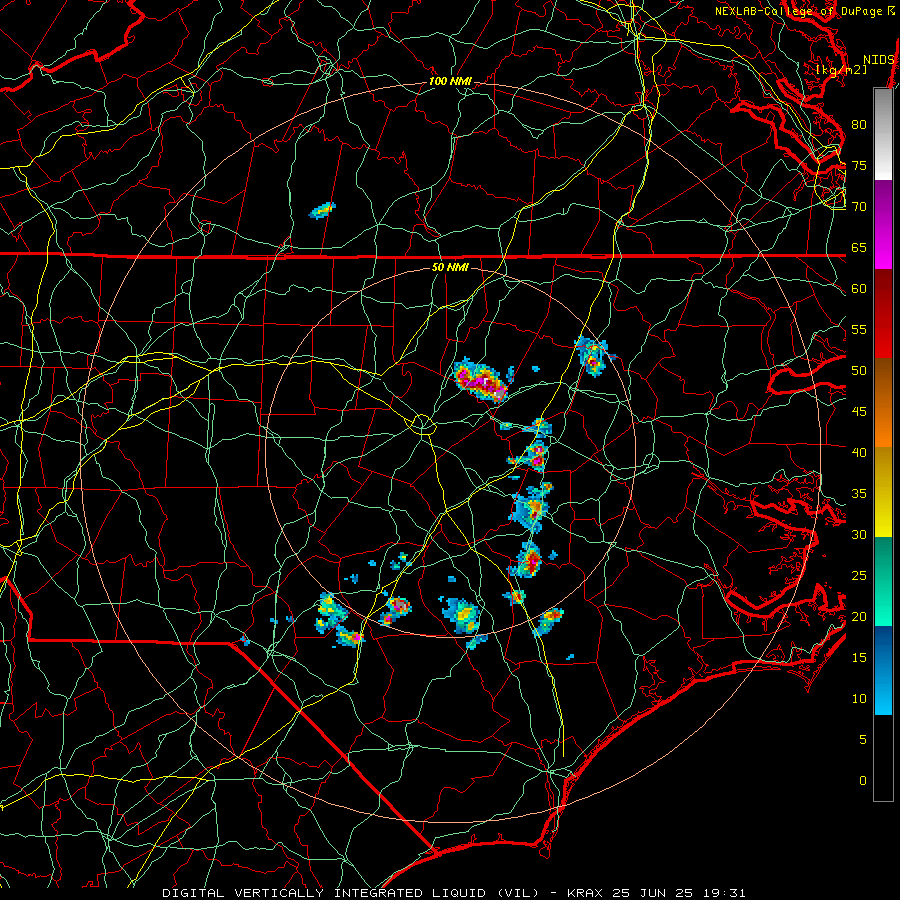Click the 20 value on the color scale
This screenshot has width=900, height=900.
click(x=859, y=616)
